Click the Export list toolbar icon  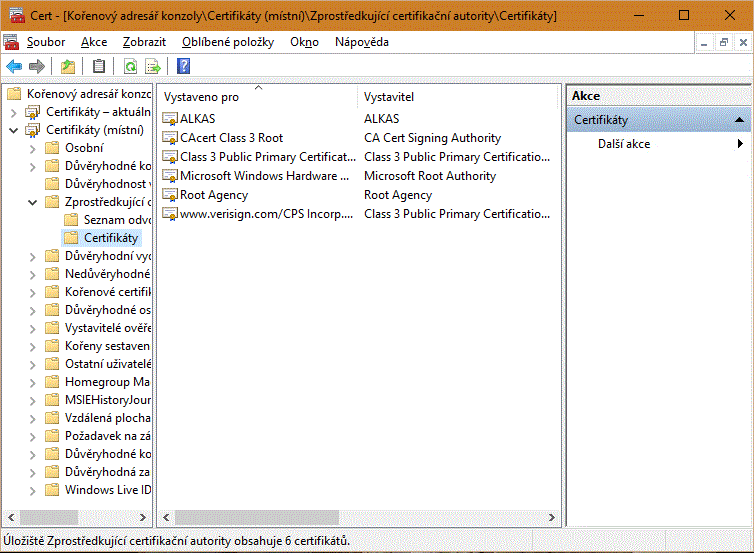coord(153,67)
